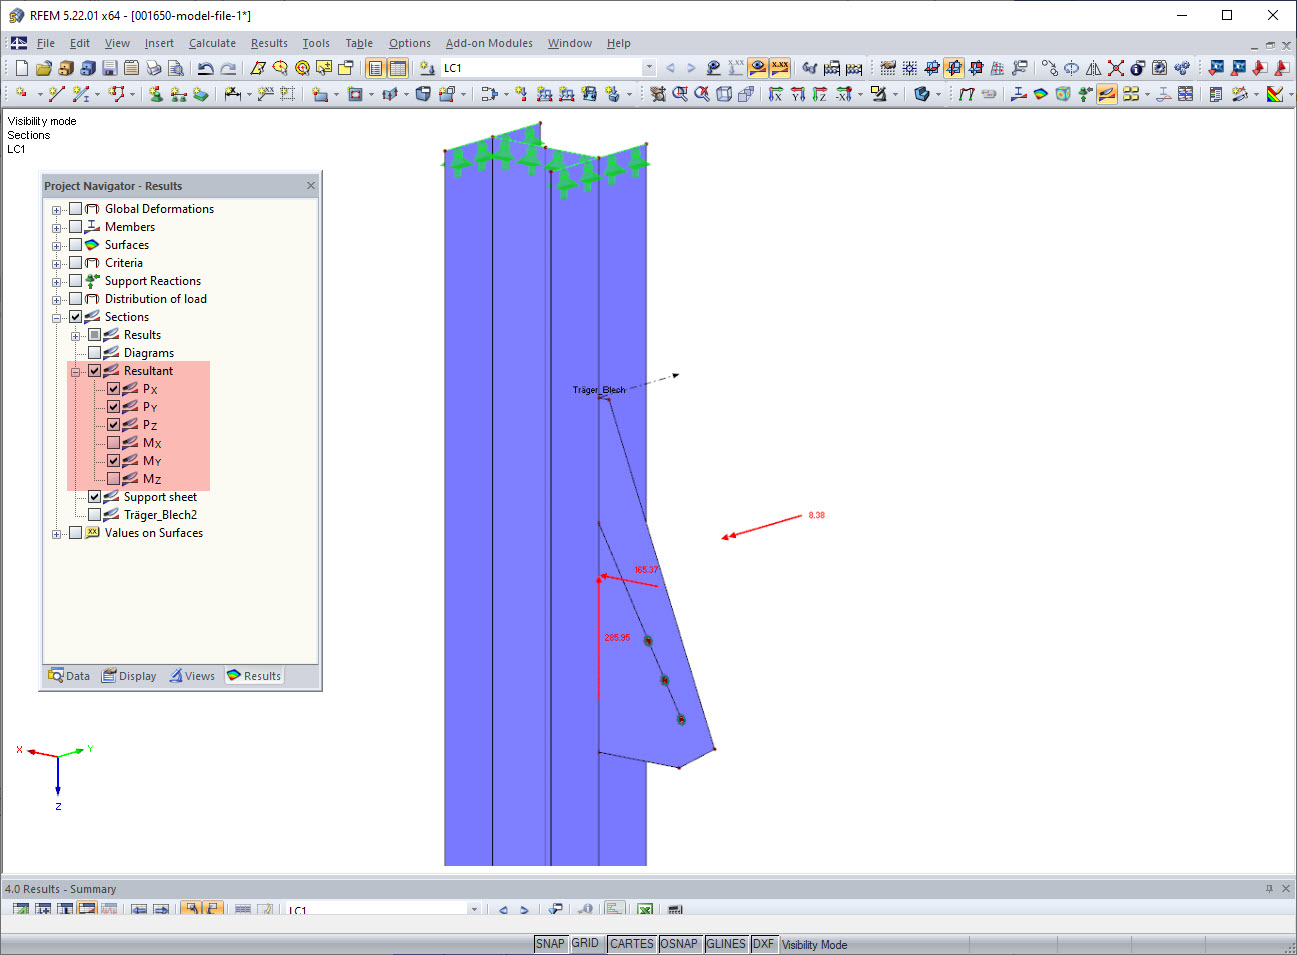The height and width of the screenshot is (955, 1297).
Task: Expand the Members tree node
Action: pos(56,228)
